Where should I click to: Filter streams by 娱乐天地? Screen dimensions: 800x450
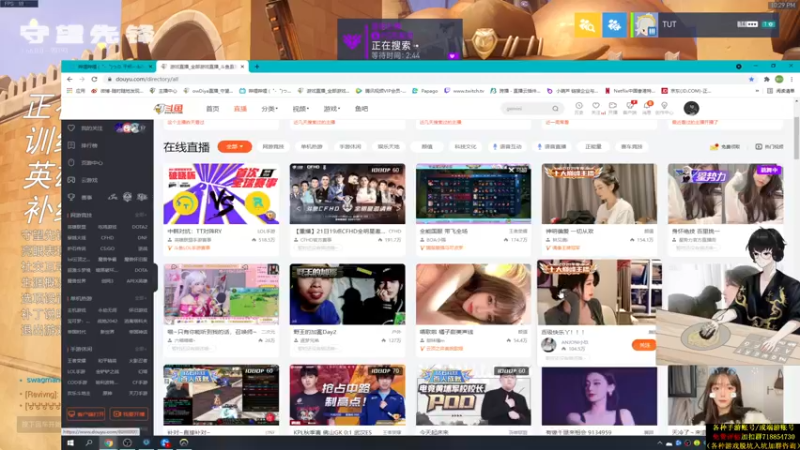(388, 146)
